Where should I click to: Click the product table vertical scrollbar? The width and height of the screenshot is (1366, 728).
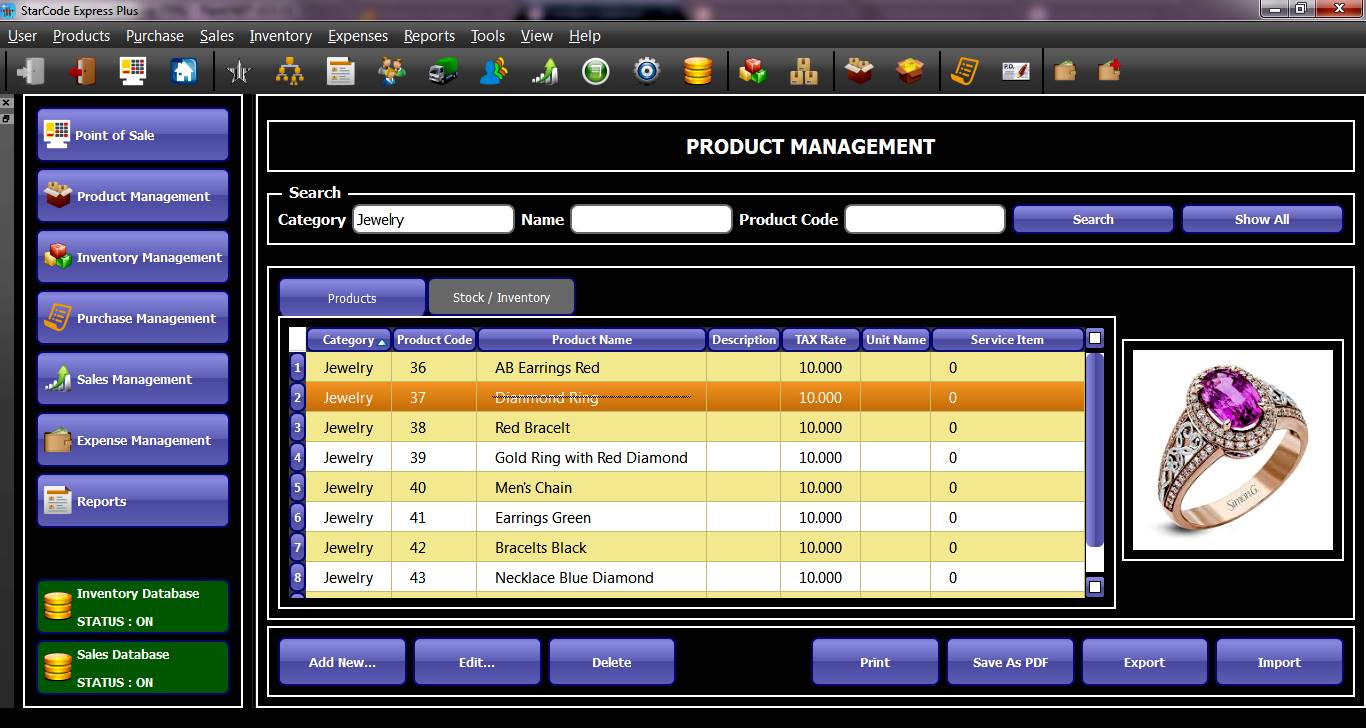pyautogui.click(x=1095, y=450)
